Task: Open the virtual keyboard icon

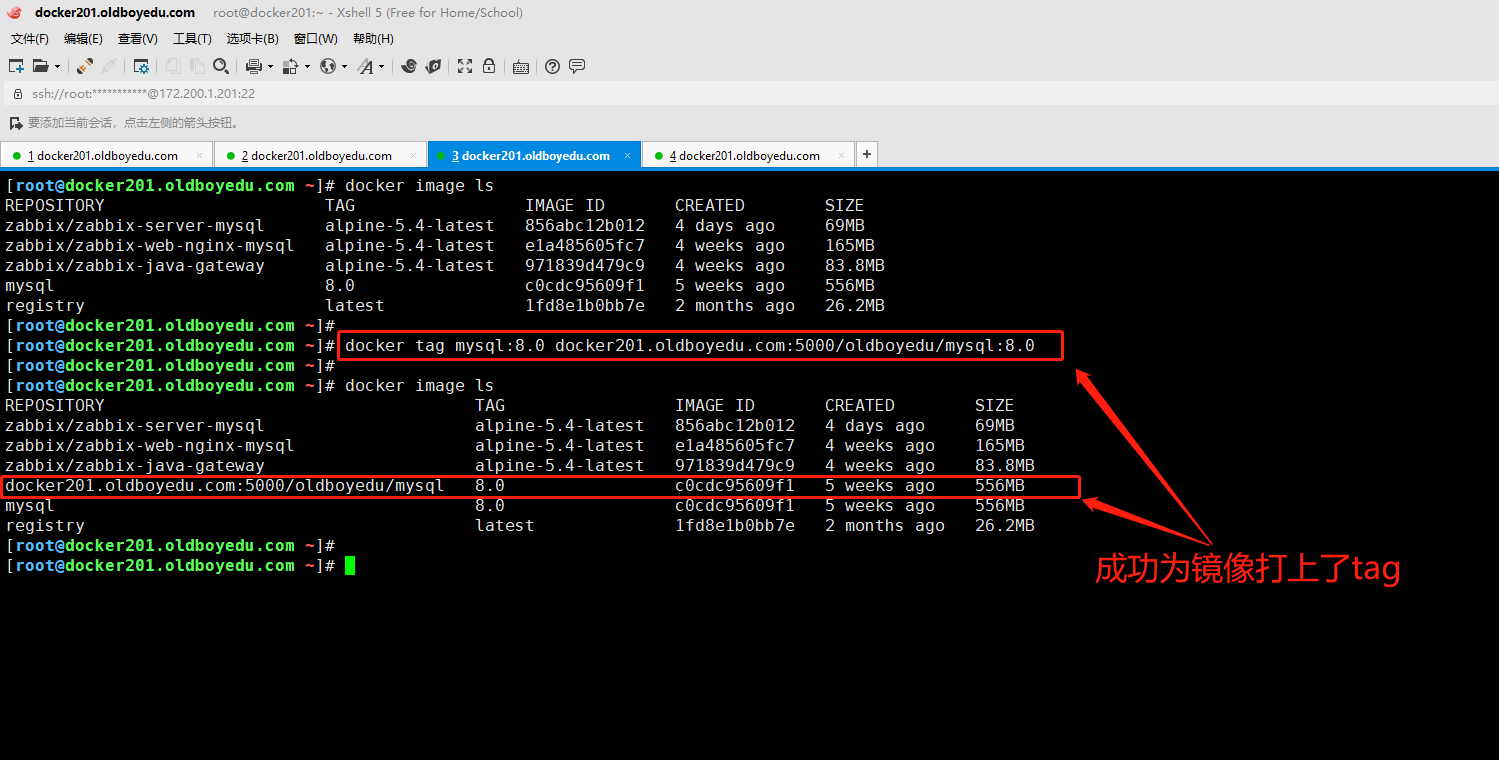Action: pos(520,66)
